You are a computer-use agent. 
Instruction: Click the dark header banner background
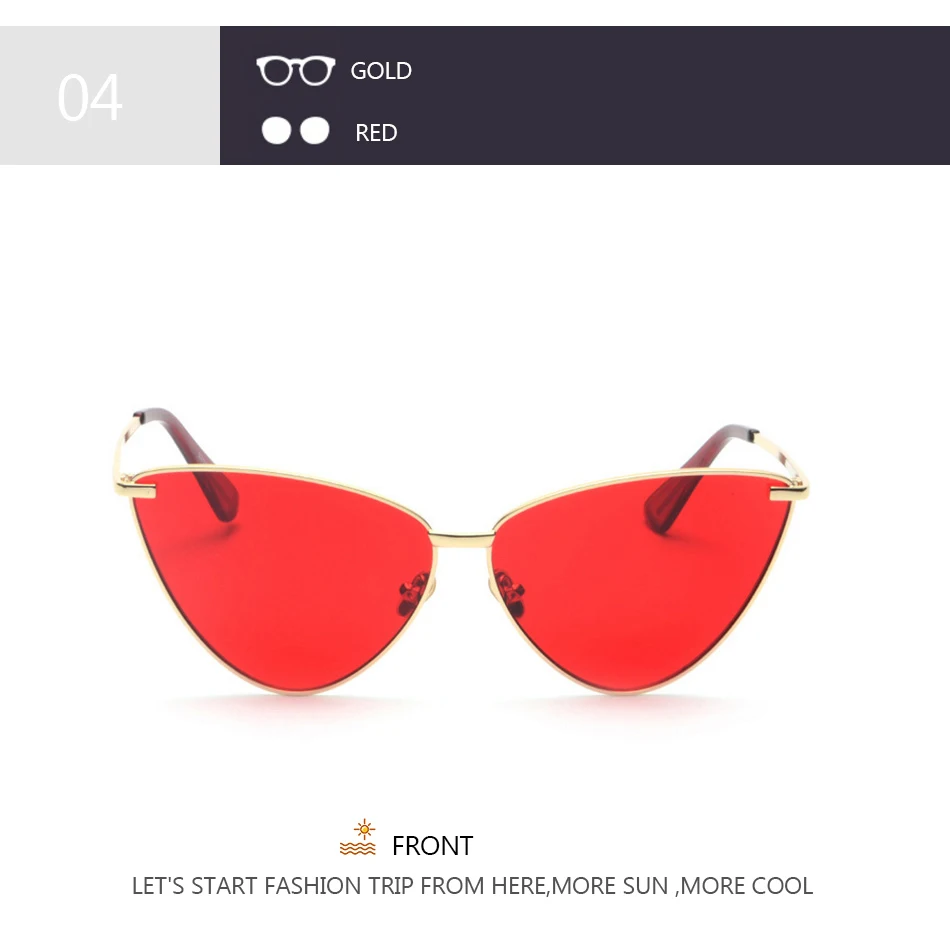(x=666, y=95)
